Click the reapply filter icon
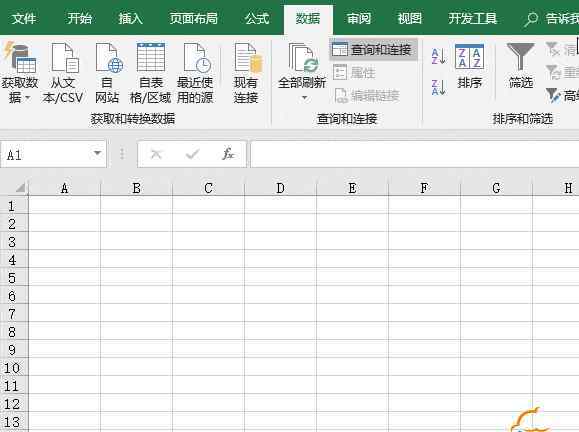Screen dimensions: 579x432 [553, 72]
